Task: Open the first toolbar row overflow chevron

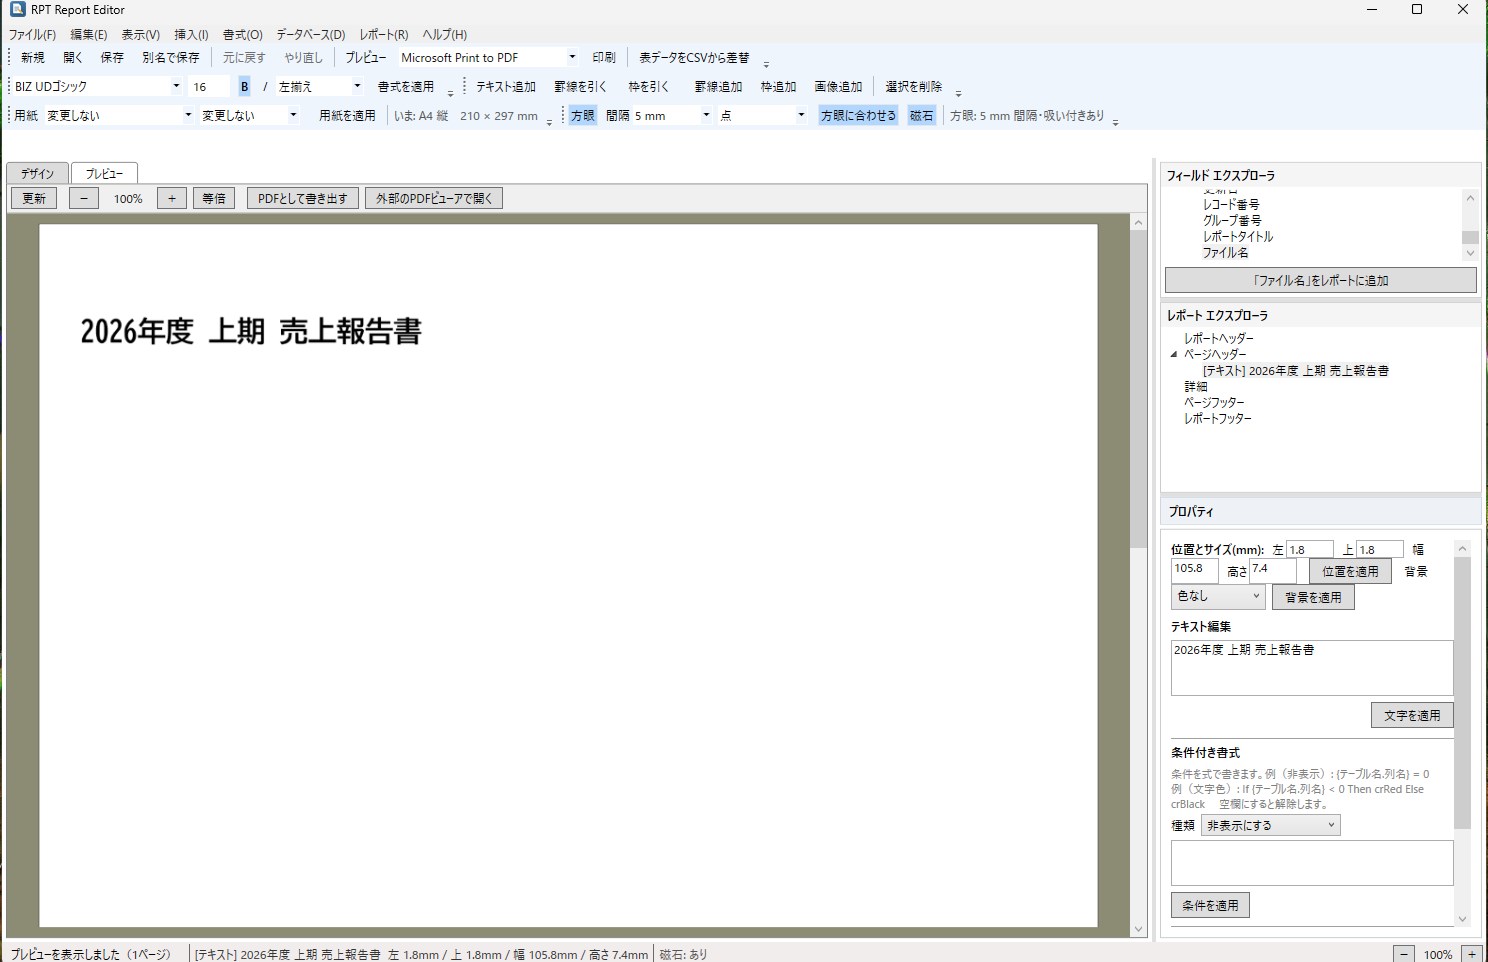Action: point(766,64)
